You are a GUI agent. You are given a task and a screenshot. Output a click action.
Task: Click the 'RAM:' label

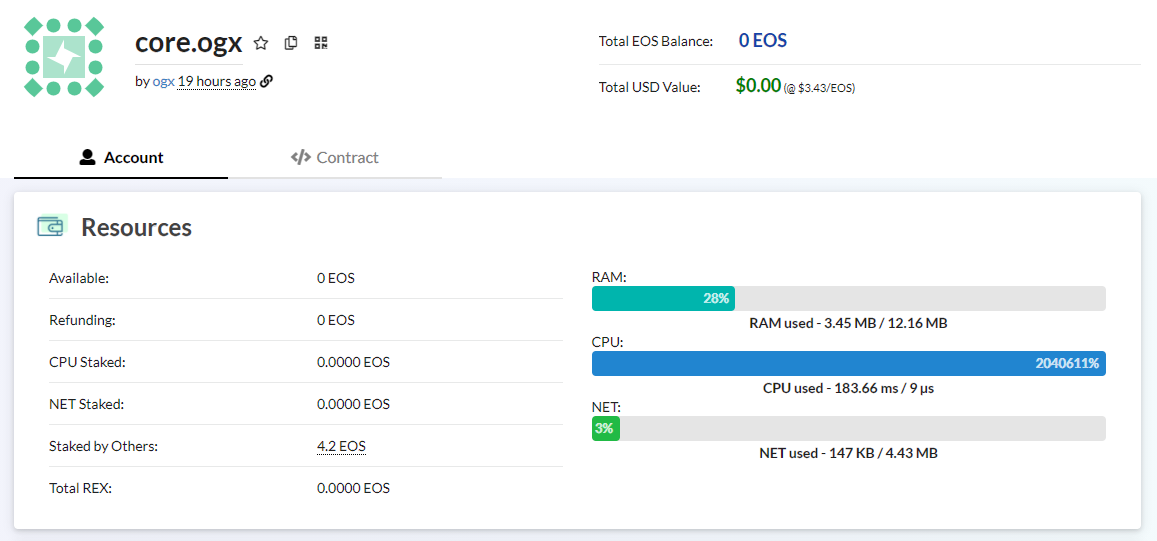click(609, 278)
